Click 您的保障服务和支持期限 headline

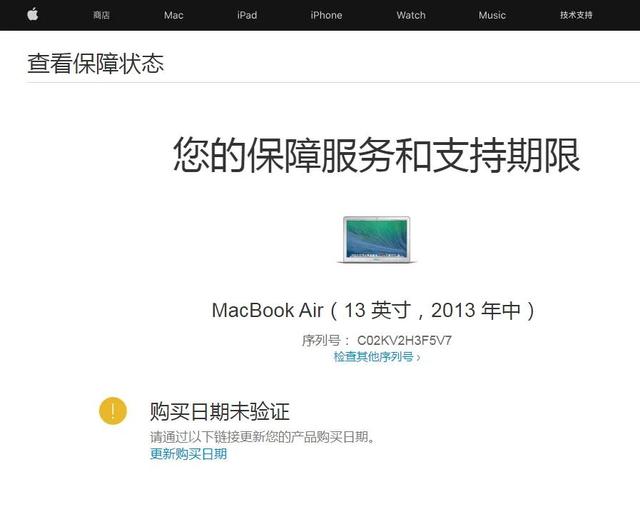click(x=376, y=155)
